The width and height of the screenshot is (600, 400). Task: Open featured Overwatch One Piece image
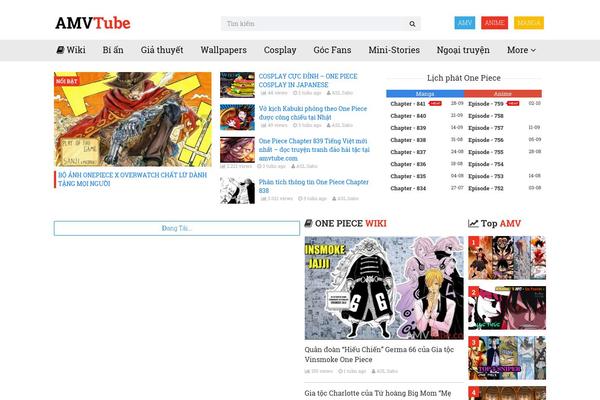click(x=132, y=119)
